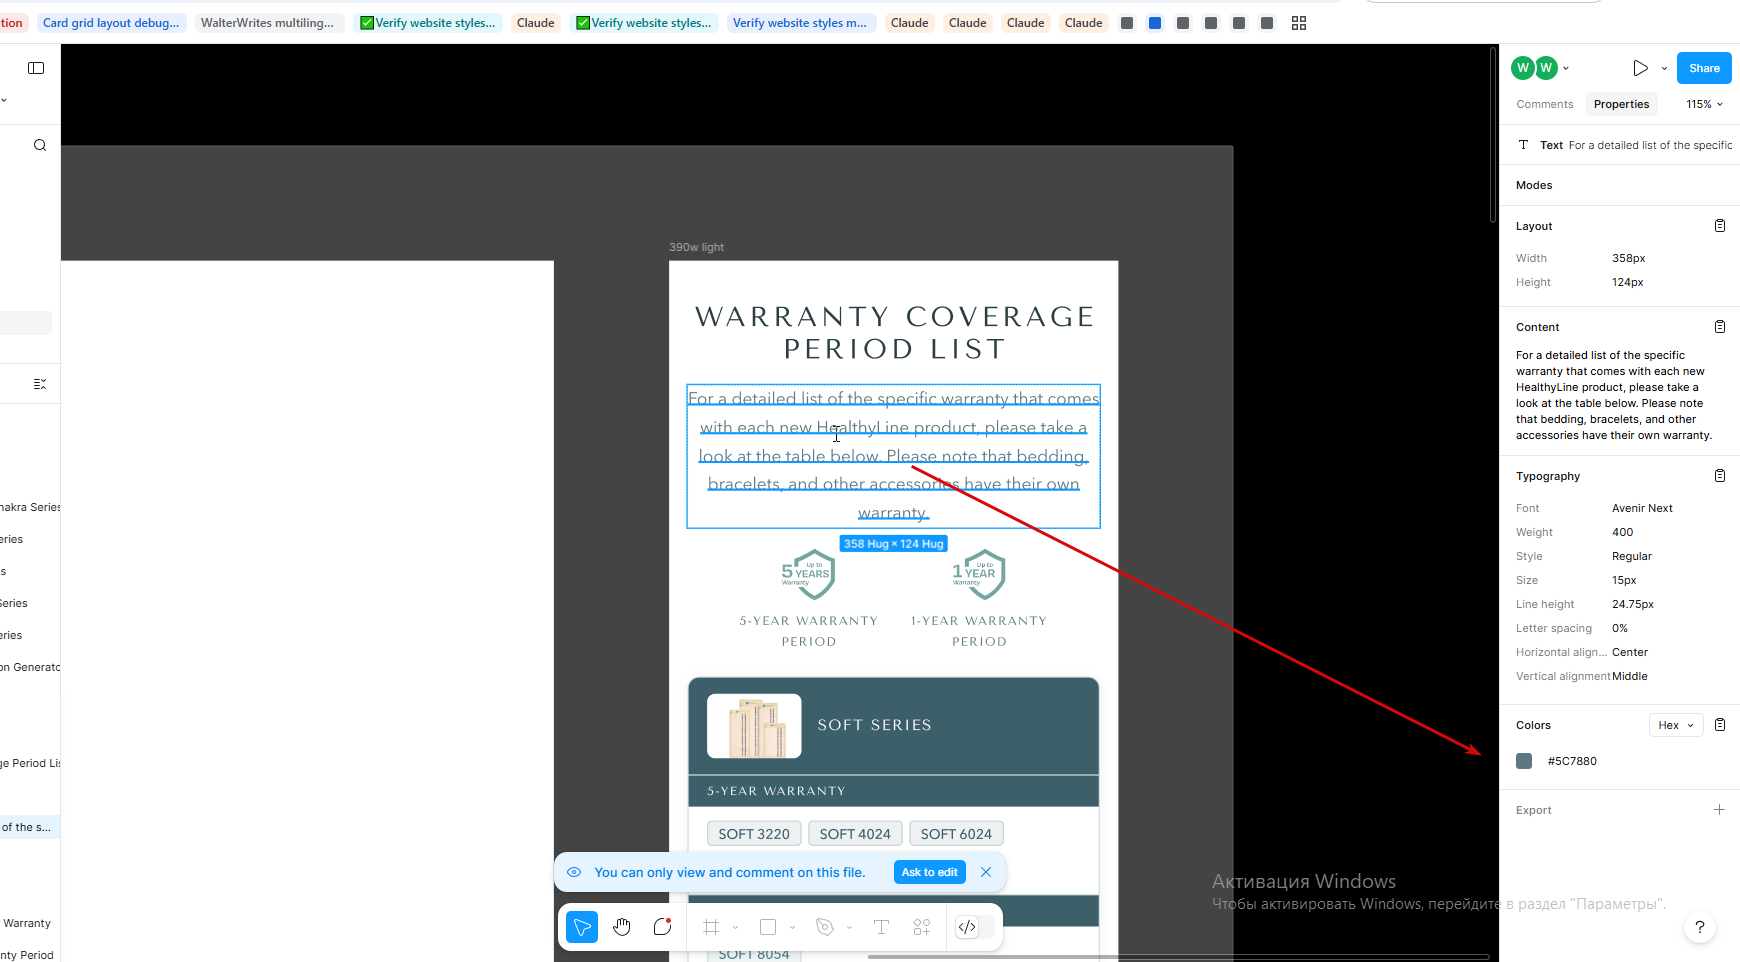Add an Export setting with plus icon
Screen dimensions: 1740x962
pos(1719,810)
